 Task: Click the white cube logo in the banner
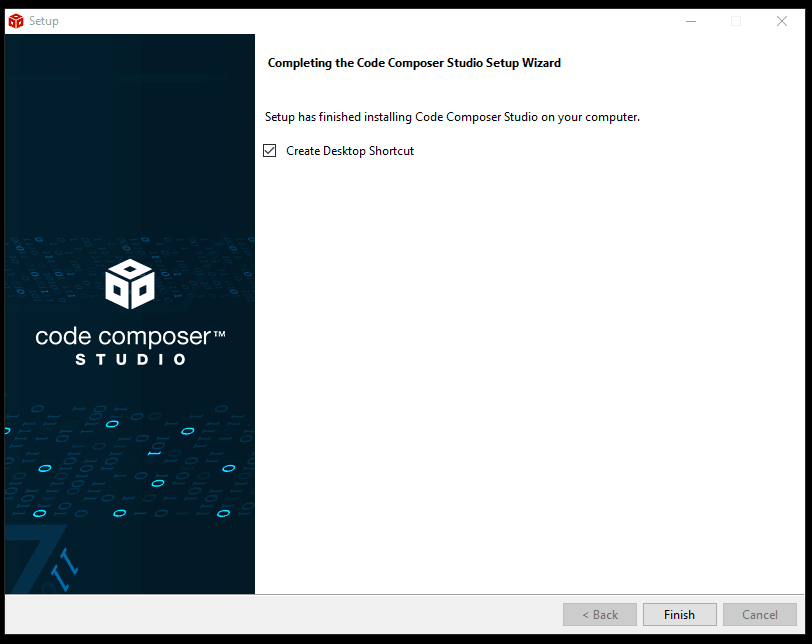click(130, 284)
